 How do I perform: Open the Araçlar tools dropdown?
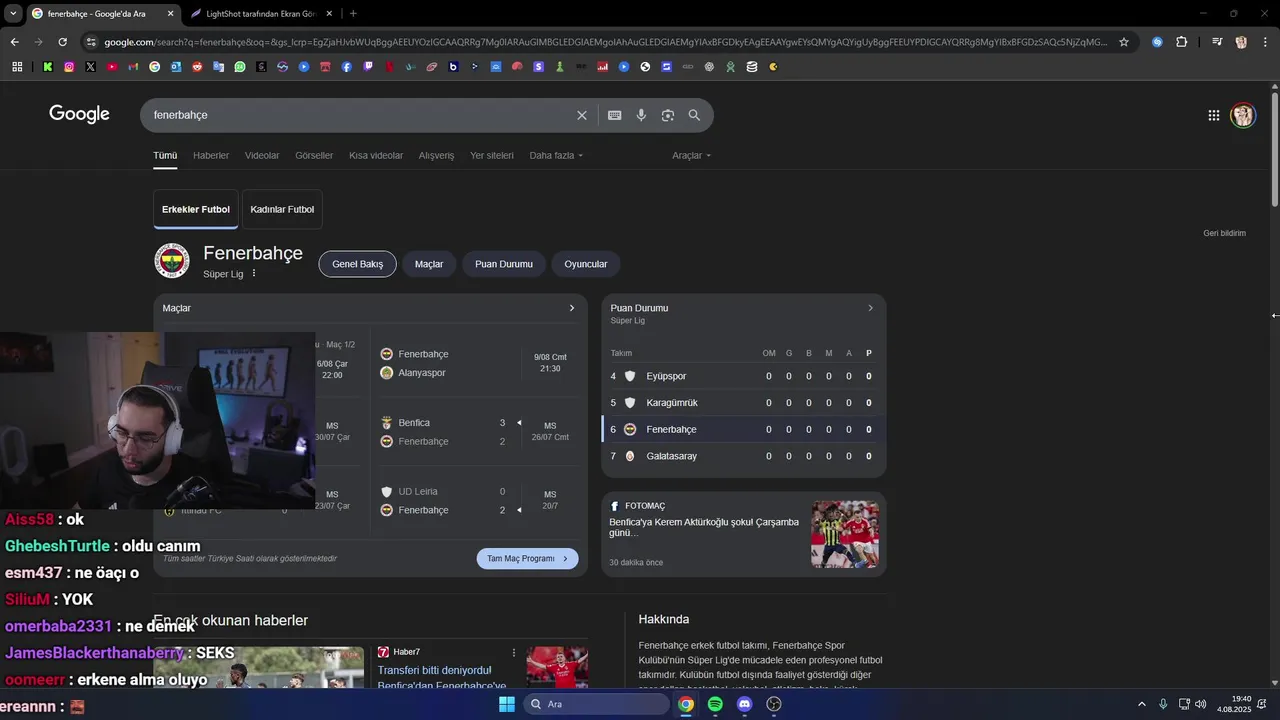tap(692, 156)
